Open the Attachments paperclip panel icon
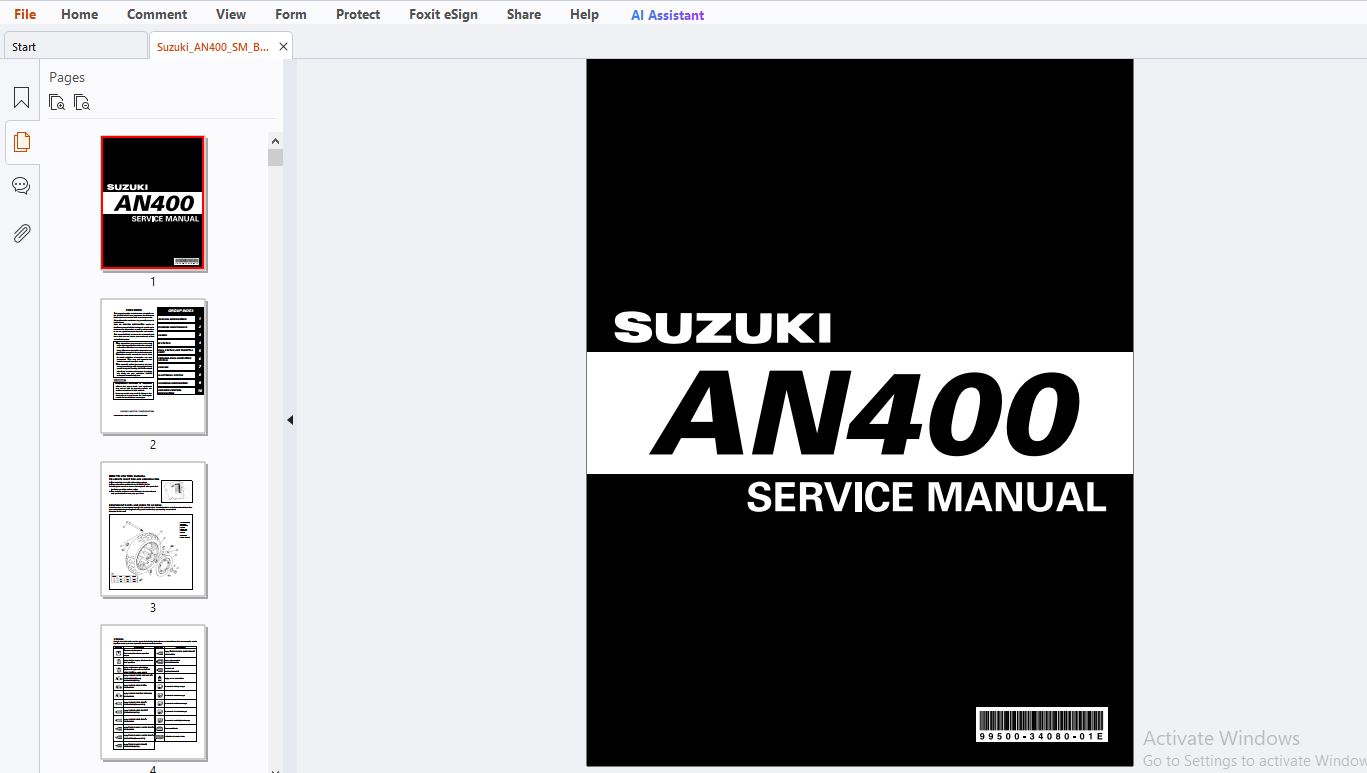 pos(21,233)
